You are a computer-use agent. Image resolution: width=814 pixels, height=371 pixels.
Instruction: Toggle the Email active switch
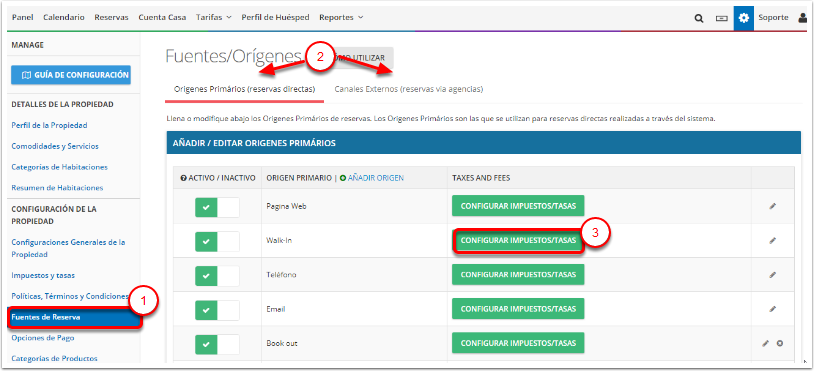tap(217, 310)
